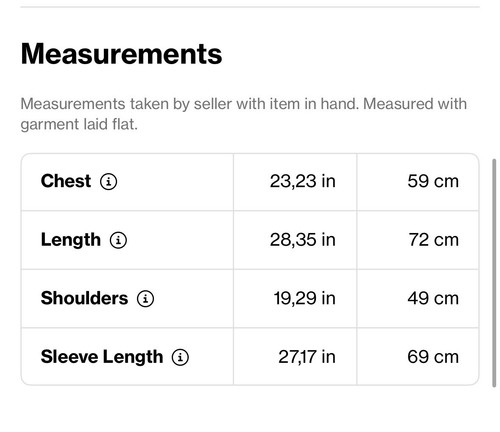Click the horizontal divider above Measurements

[x=250, y=7]
